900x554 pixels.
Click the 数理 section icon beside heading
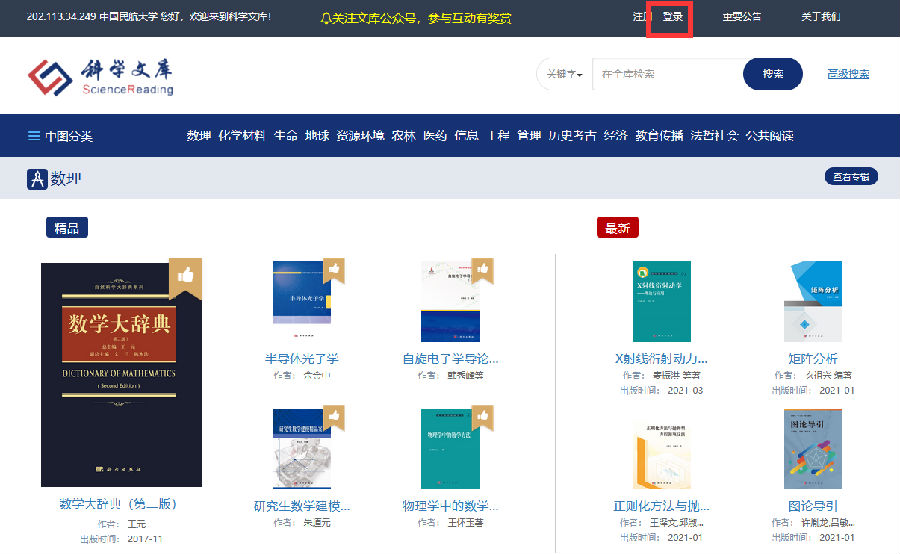click(37, 179)
